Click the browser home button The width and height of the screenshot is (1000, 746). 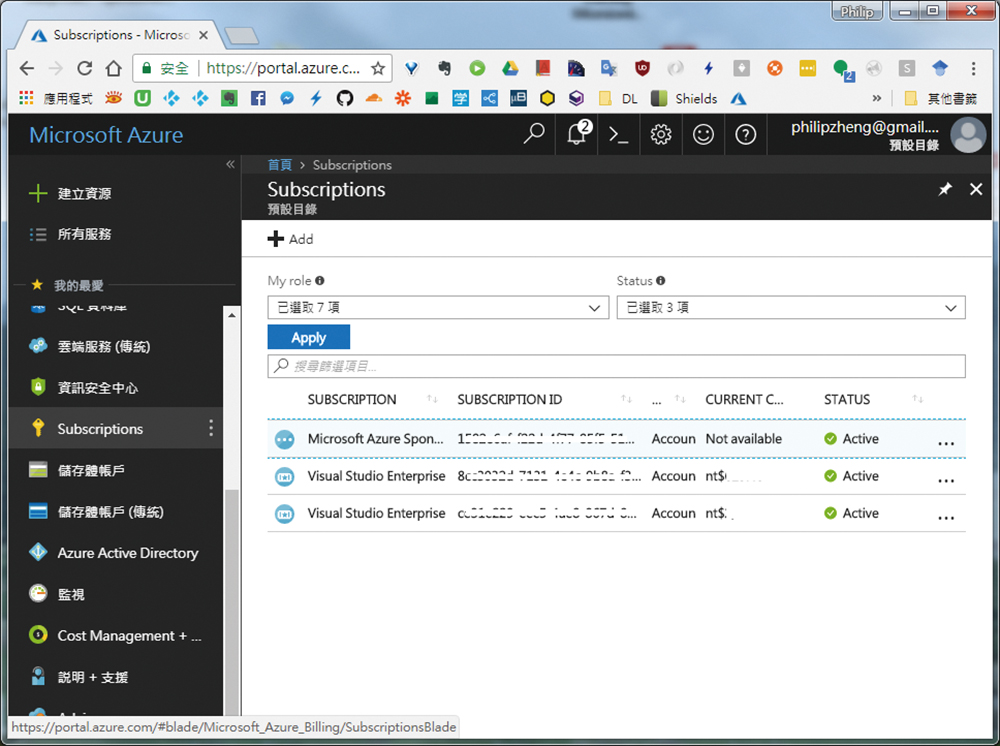pyautogui.click(x=114, y=68)
